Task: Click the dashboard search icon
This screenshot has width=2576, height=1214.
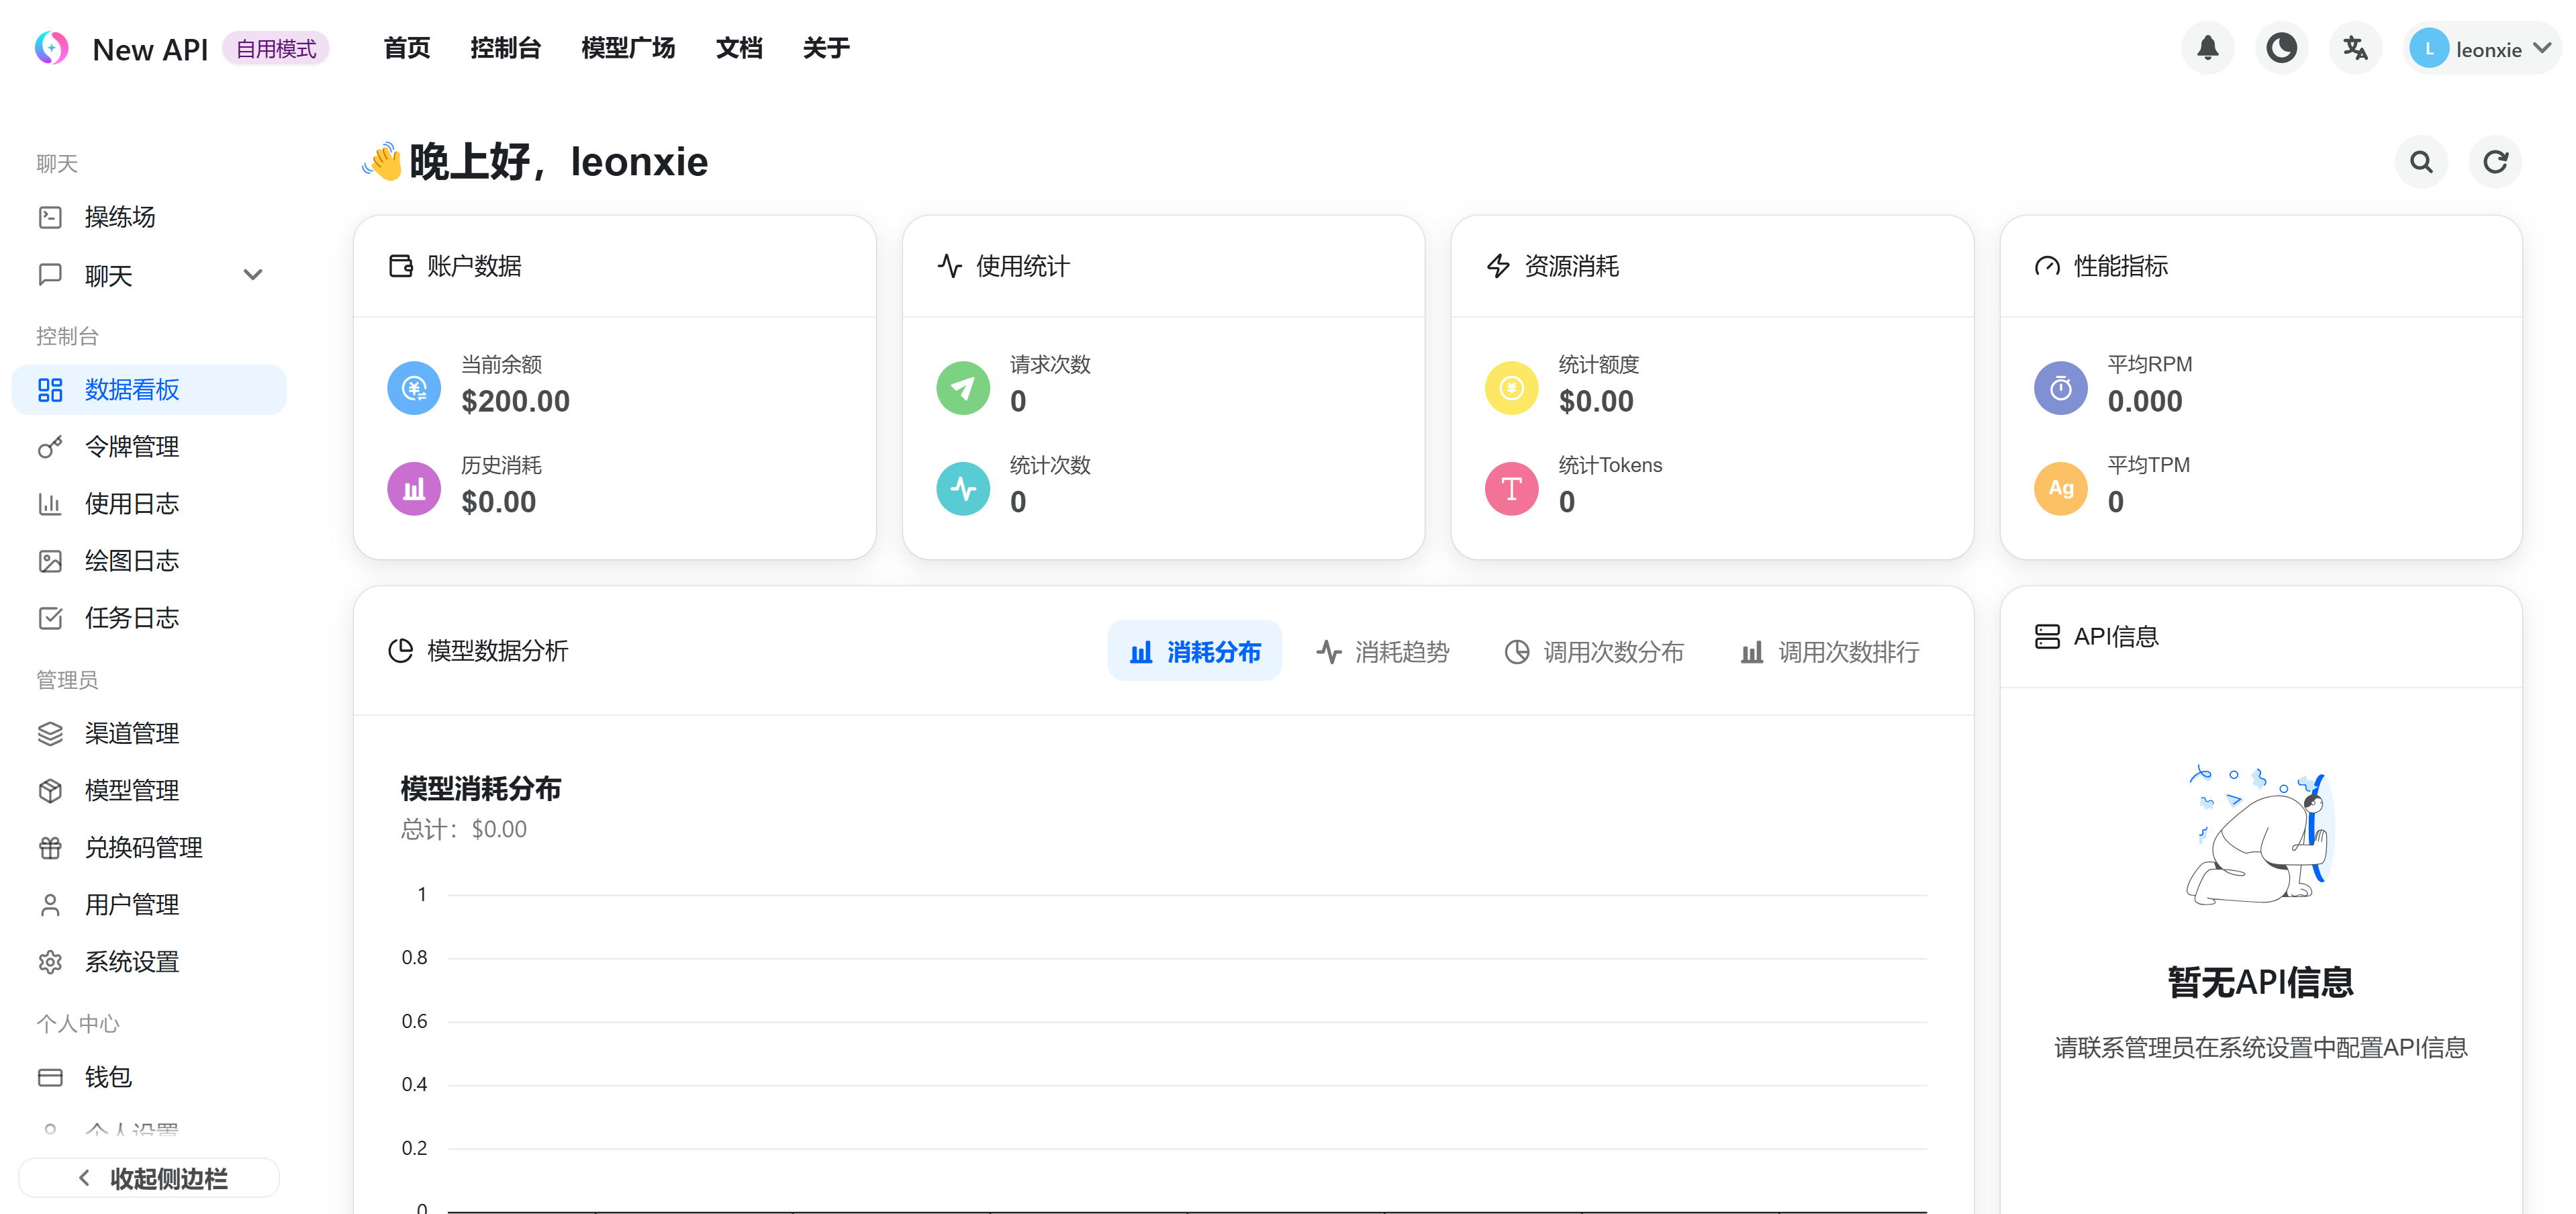Action: pyautogui.click(x=2421, y=162)
